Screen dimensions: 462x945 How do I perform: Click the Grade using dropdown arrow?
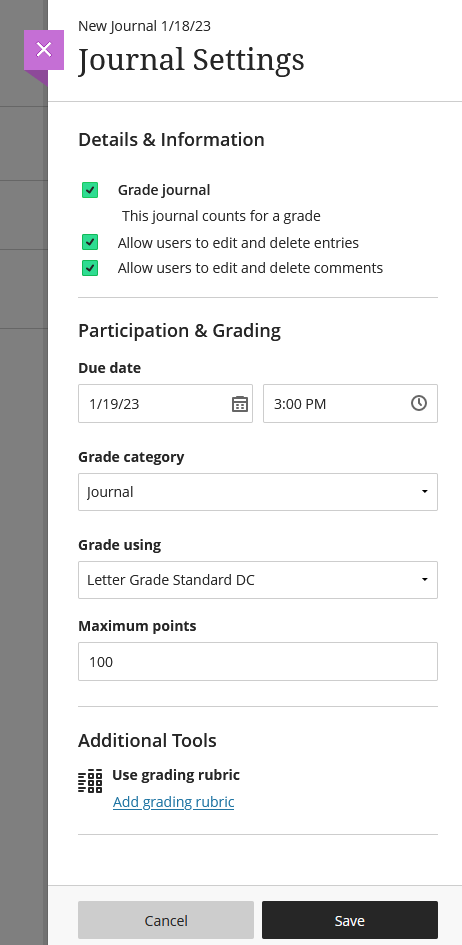pyautogui.click(x=425, y=580)
